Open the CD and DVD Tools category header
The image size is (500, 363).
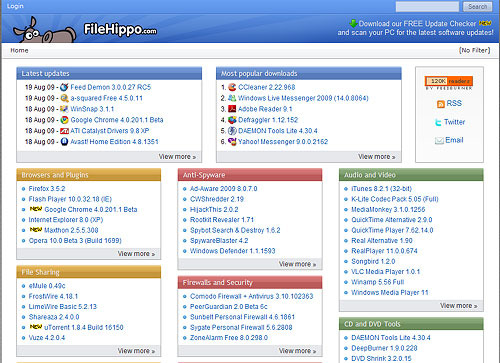tap(372, 324)
